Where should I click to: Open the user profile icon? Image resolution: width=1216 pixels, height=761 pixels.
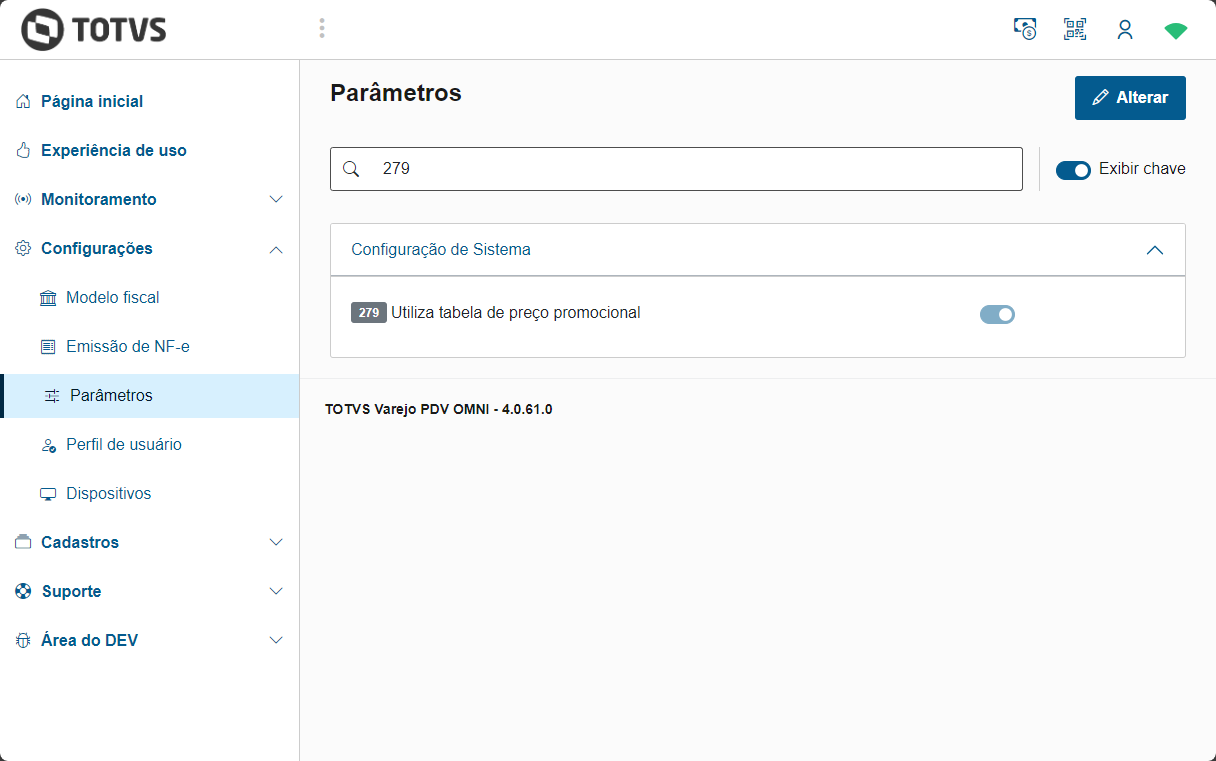1125,30
